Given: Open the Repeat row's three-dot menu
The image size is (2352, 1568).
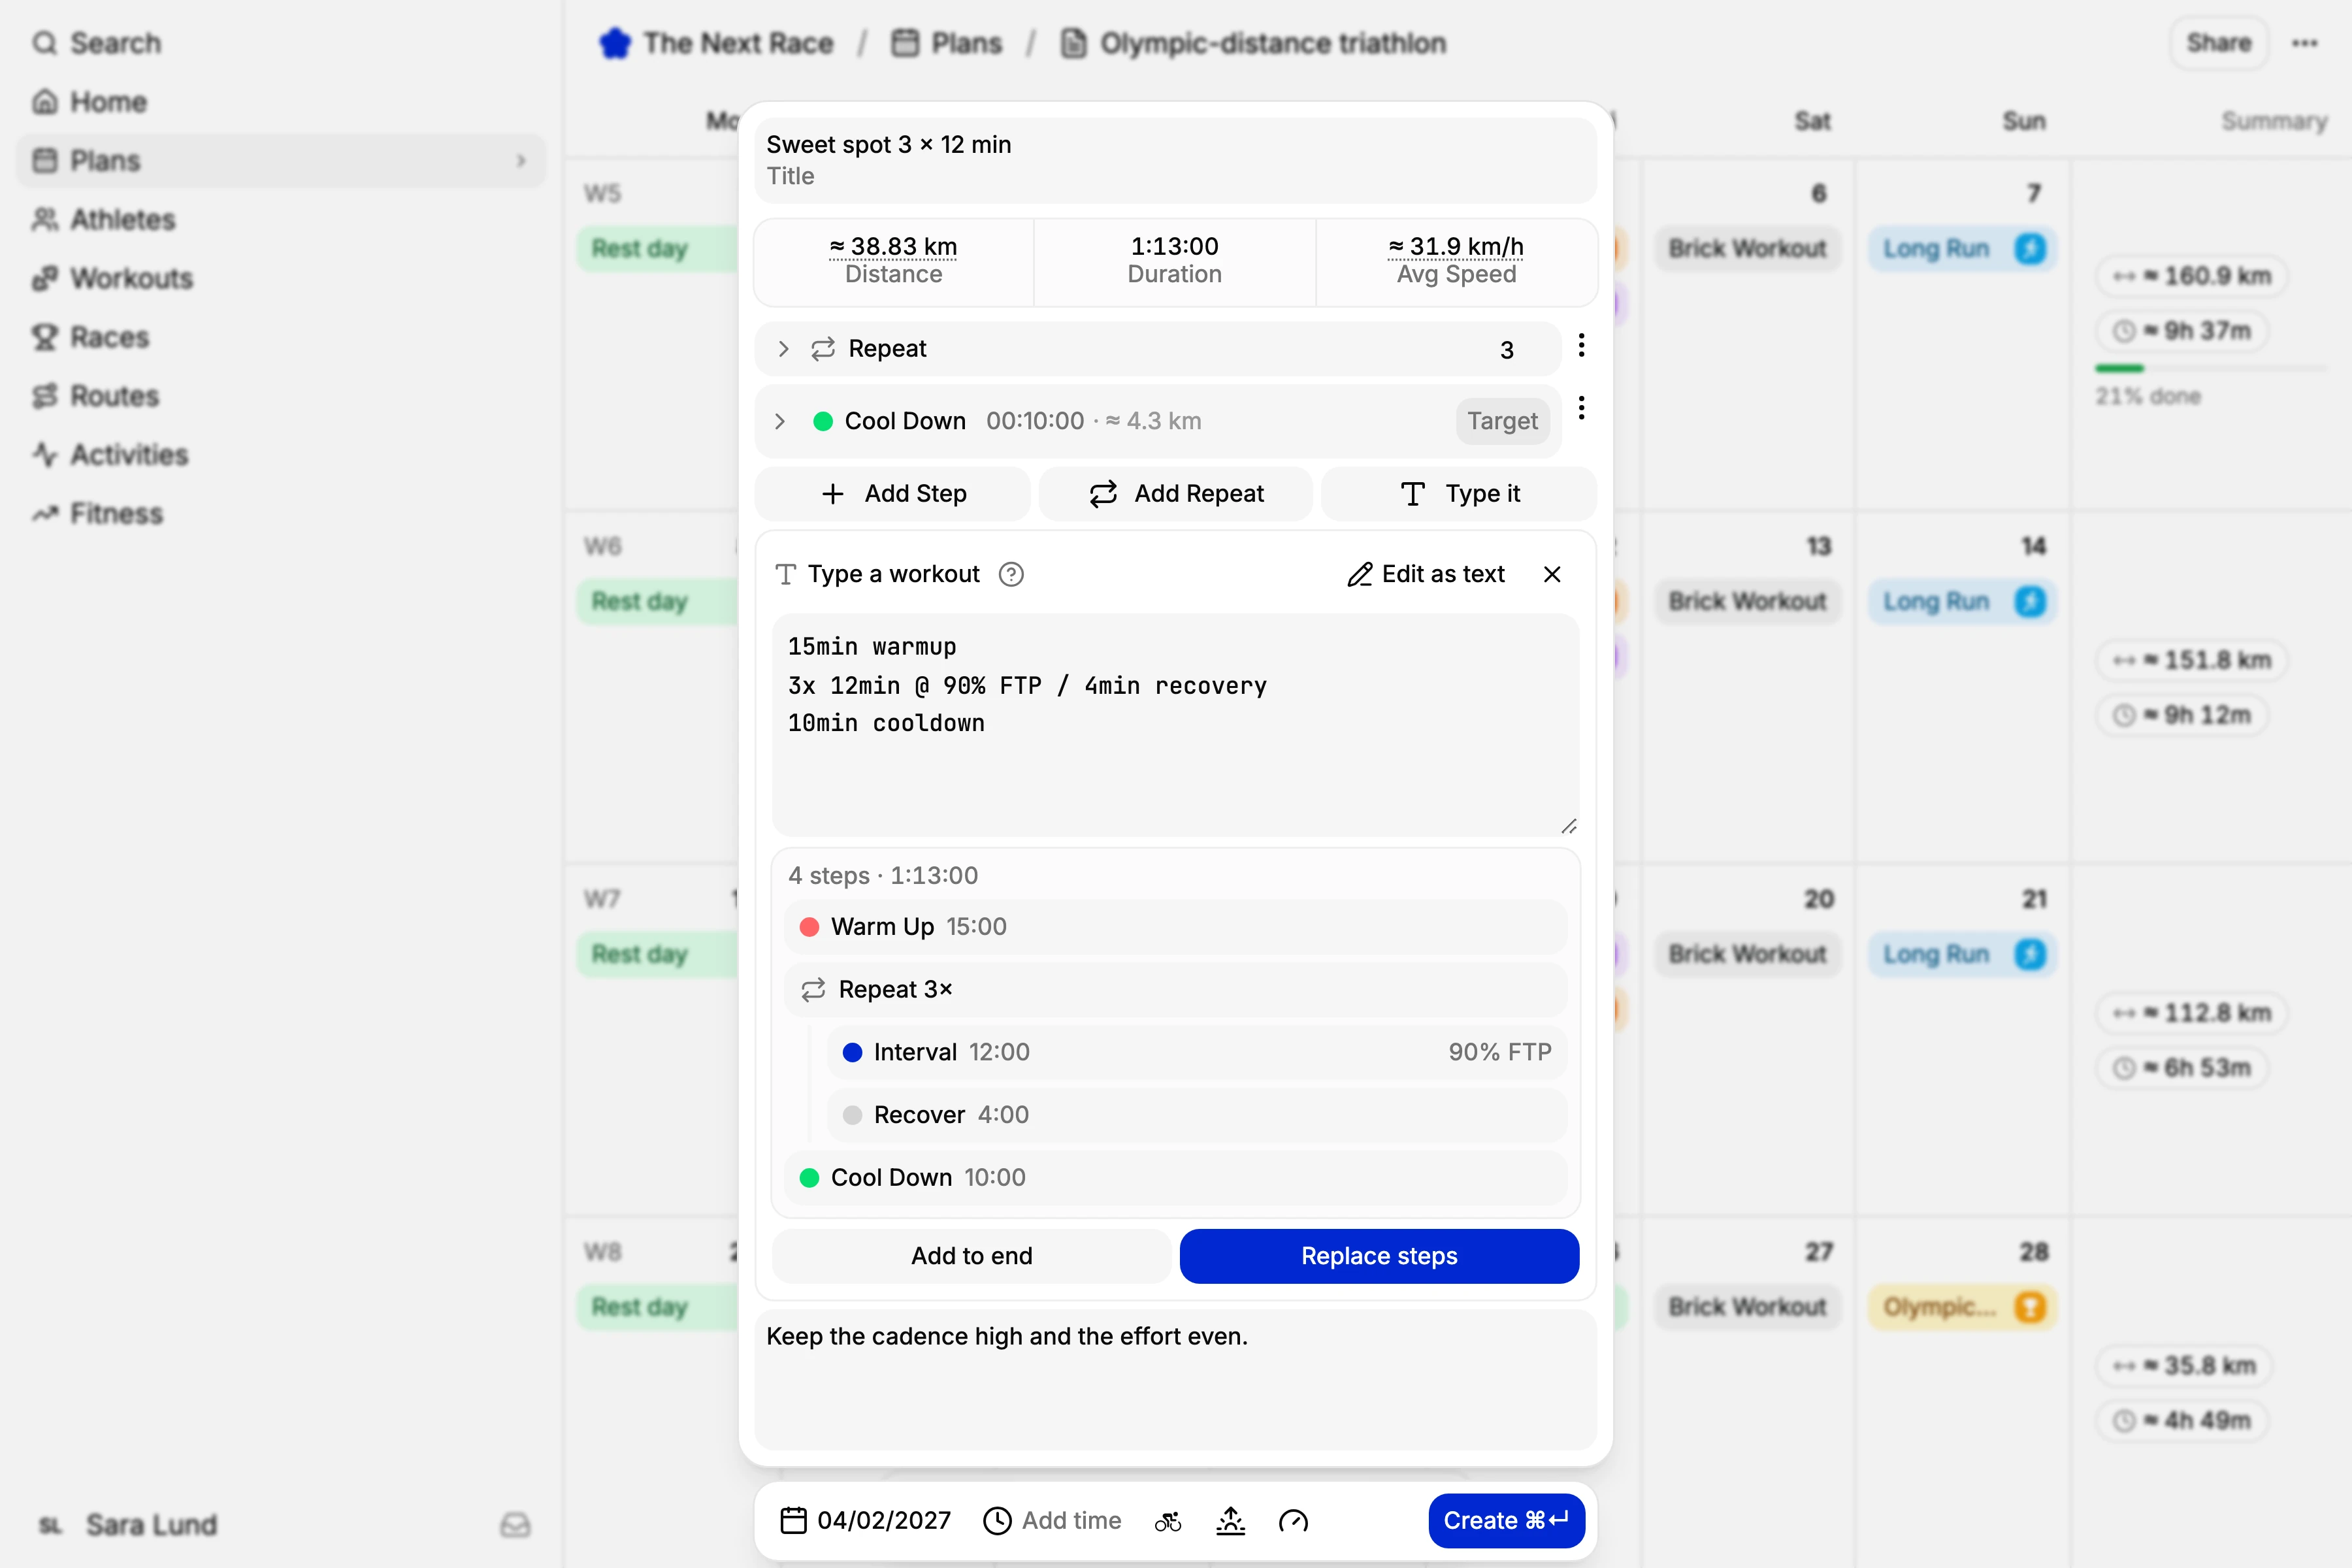Looking at the screenshot, I should (x=1581, y=346).
